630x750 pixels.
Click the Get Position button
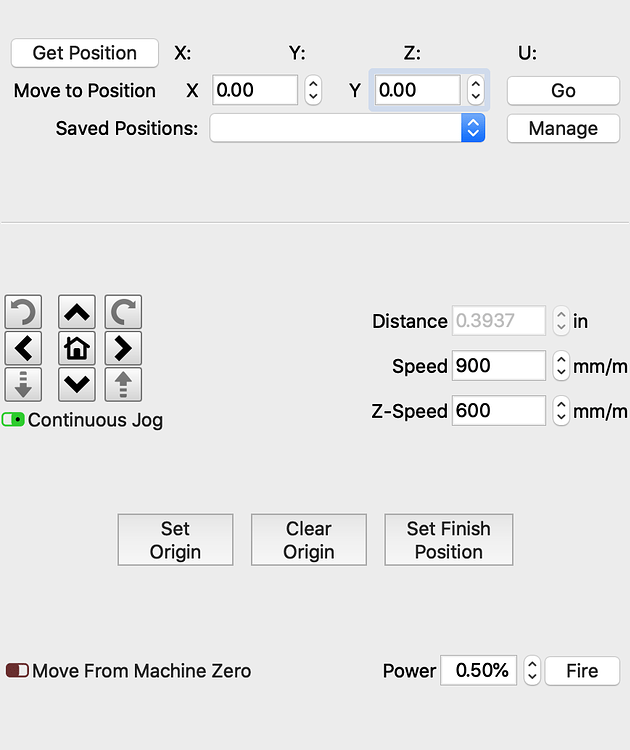[85, 53]
